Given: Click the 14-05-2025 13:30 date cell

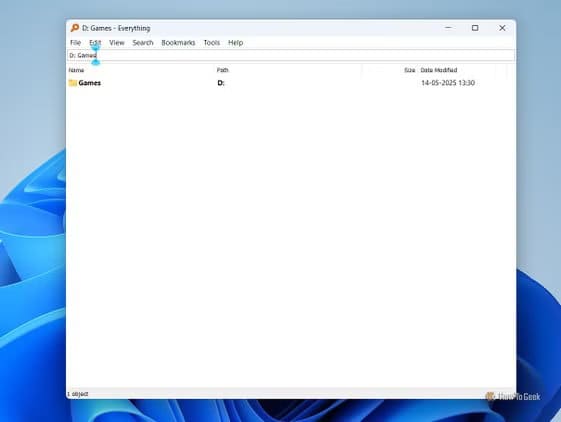Looking at the screenshot, I should (448, 83).
